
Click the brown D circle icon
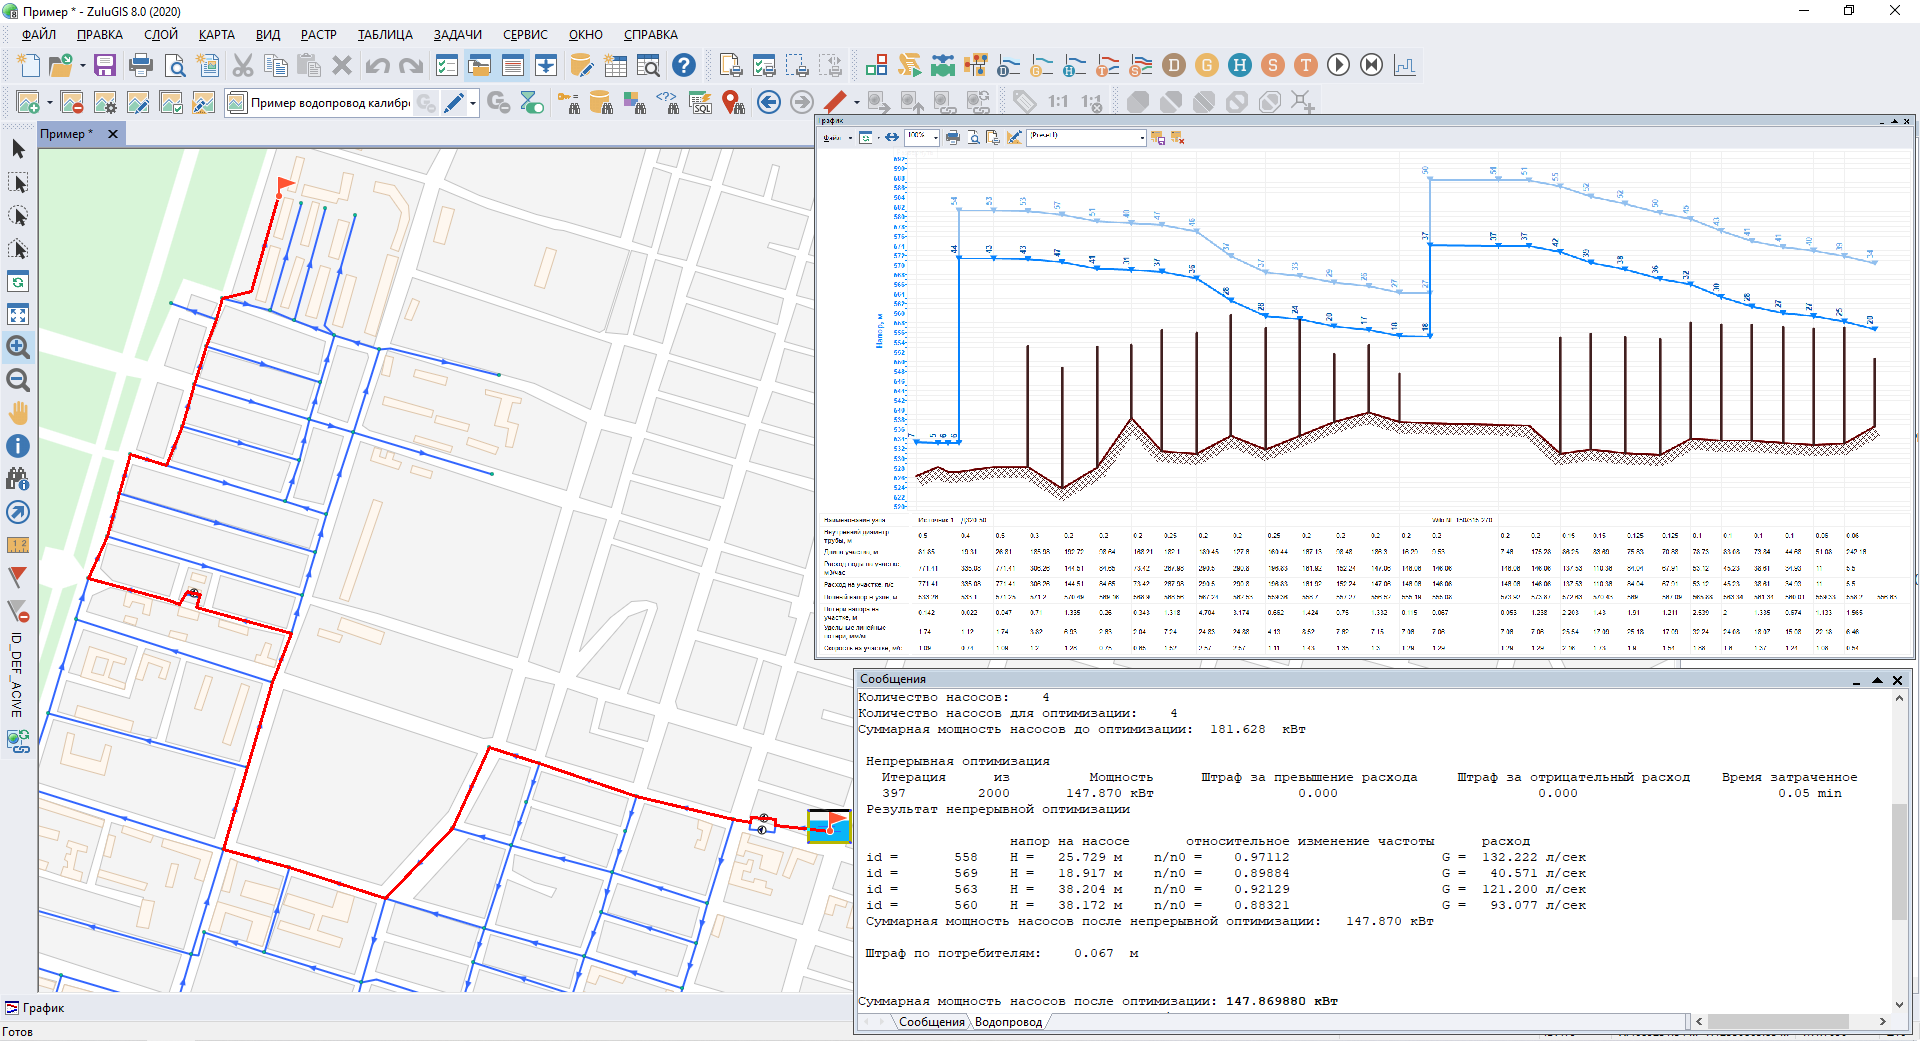click(x=1174, y=66)
